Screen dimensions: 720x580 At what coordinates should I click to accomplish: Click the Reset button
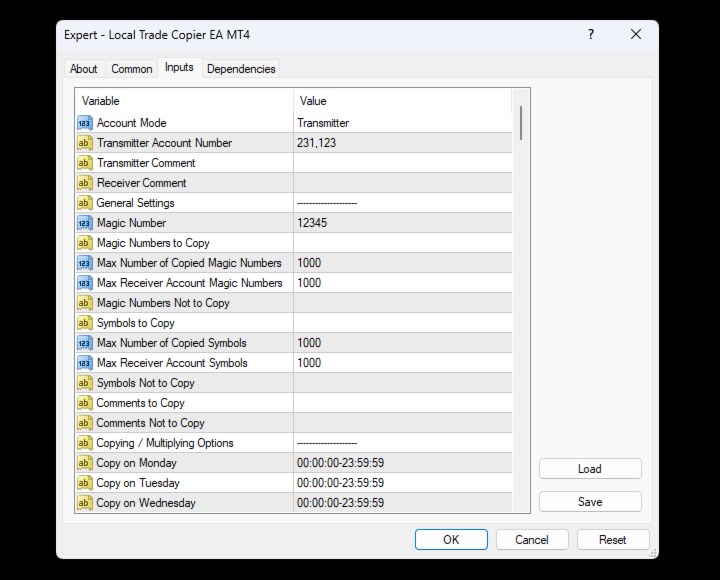(x=613, y=540)
